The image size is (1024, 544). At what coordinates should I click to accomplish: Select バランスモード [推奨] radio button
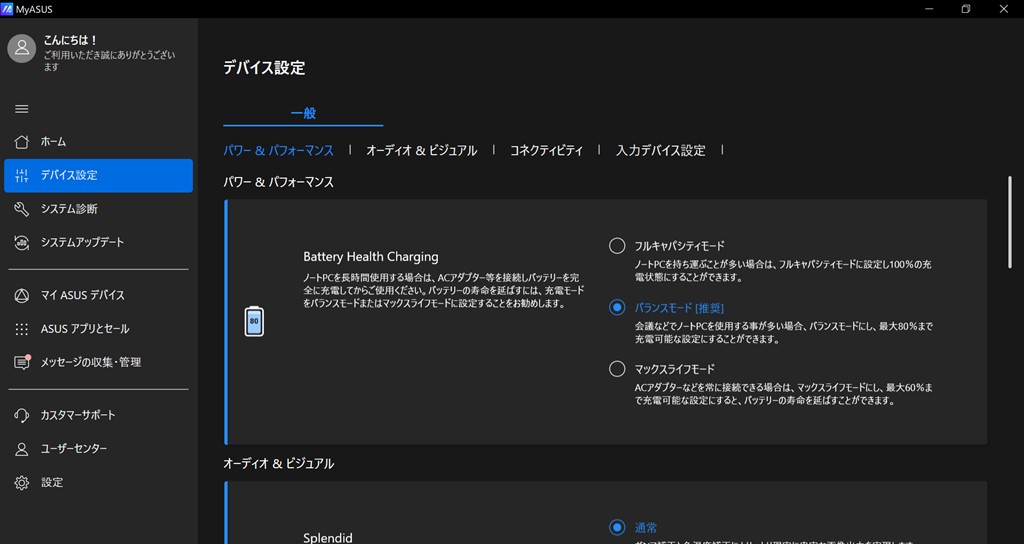coord(617,308)
